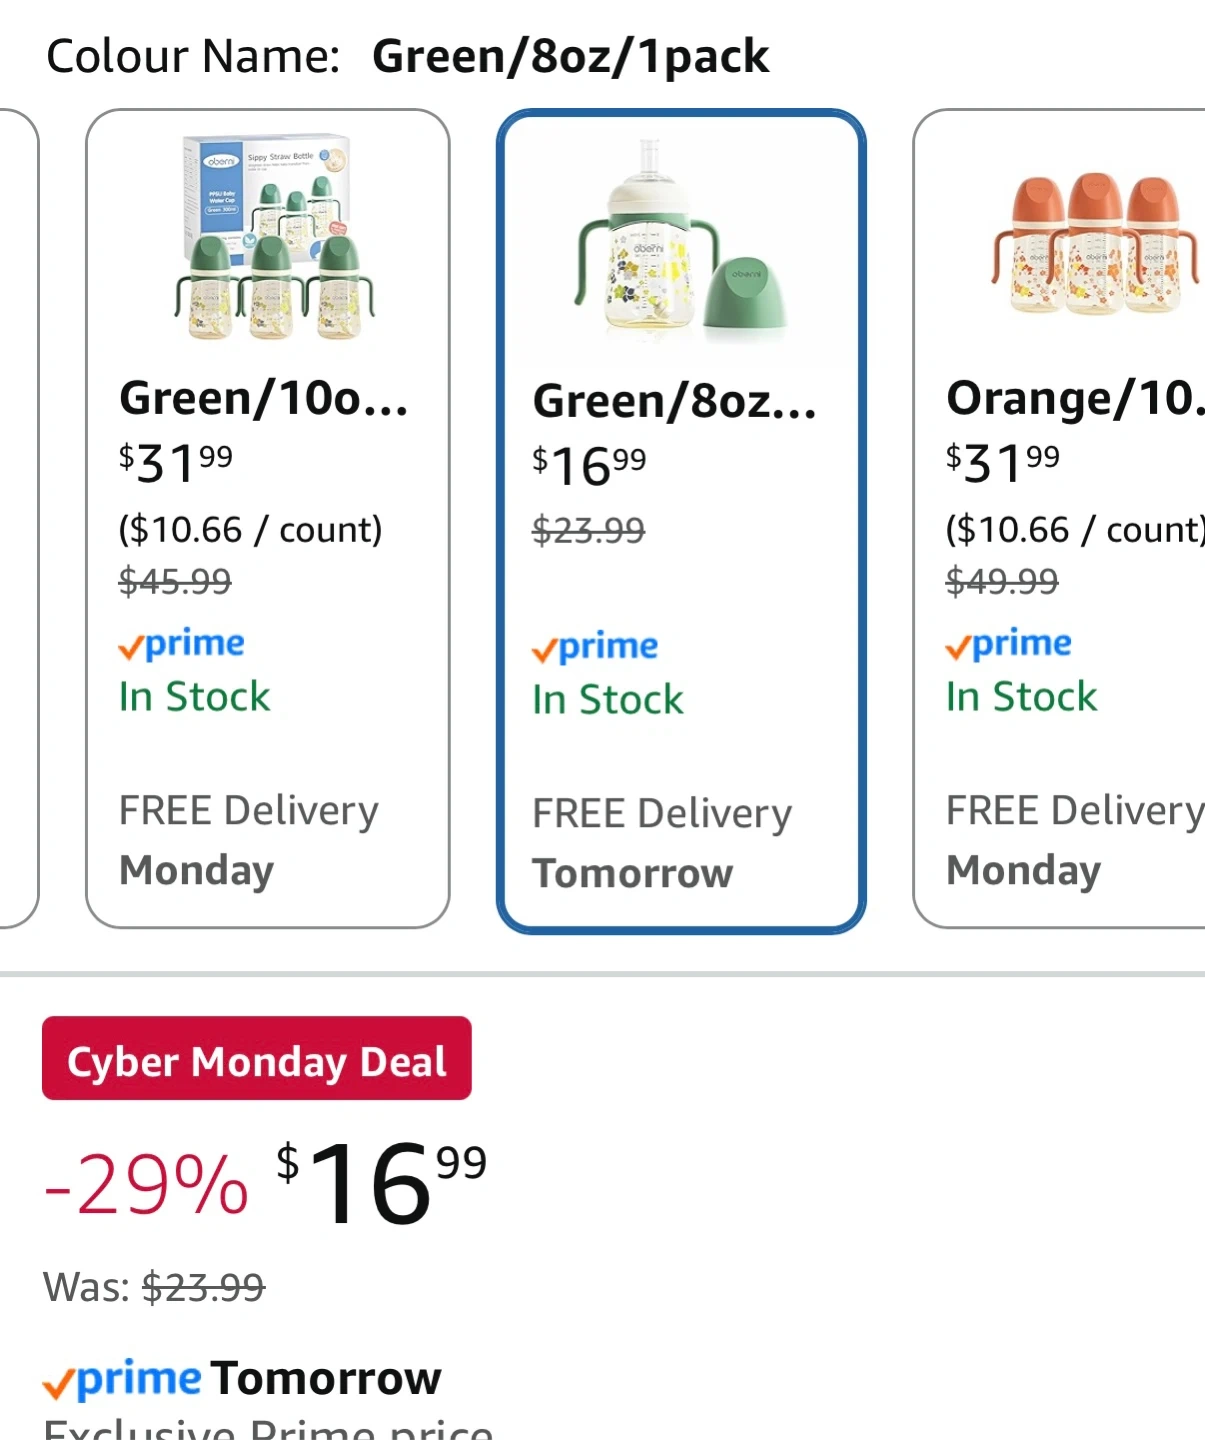The image size is (1205, 1440).
Task: Click the orange bottles product image
Action: pos(1095,245)
